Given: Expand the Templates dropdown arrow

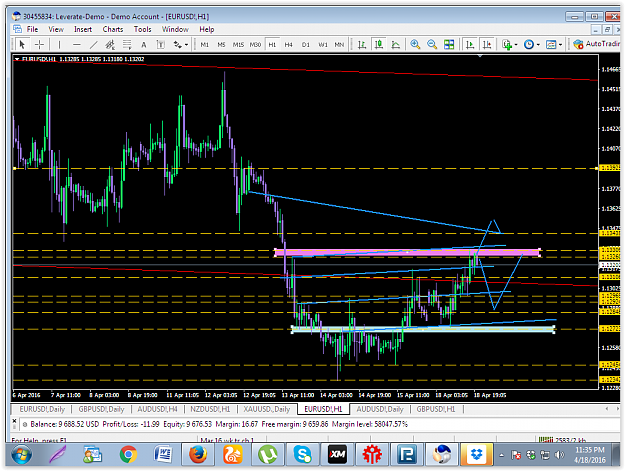Looking at the screenshot, I should [x=560, y=45].
